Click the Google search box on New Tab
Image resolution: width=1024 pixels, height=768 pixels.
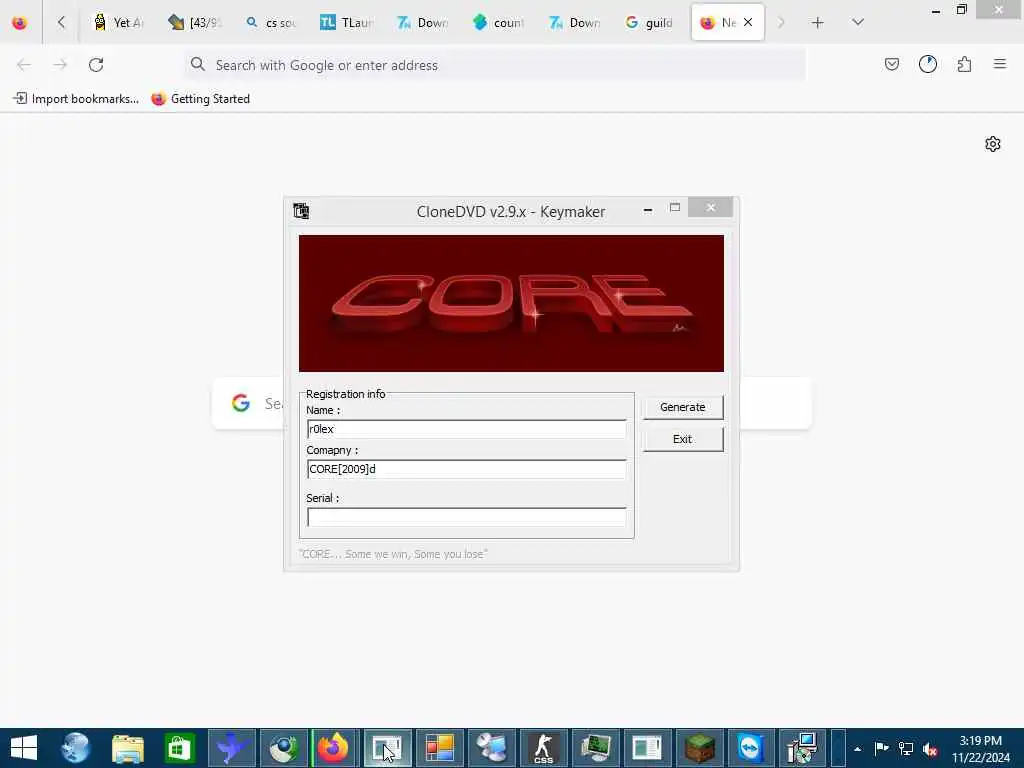point(511,403)
